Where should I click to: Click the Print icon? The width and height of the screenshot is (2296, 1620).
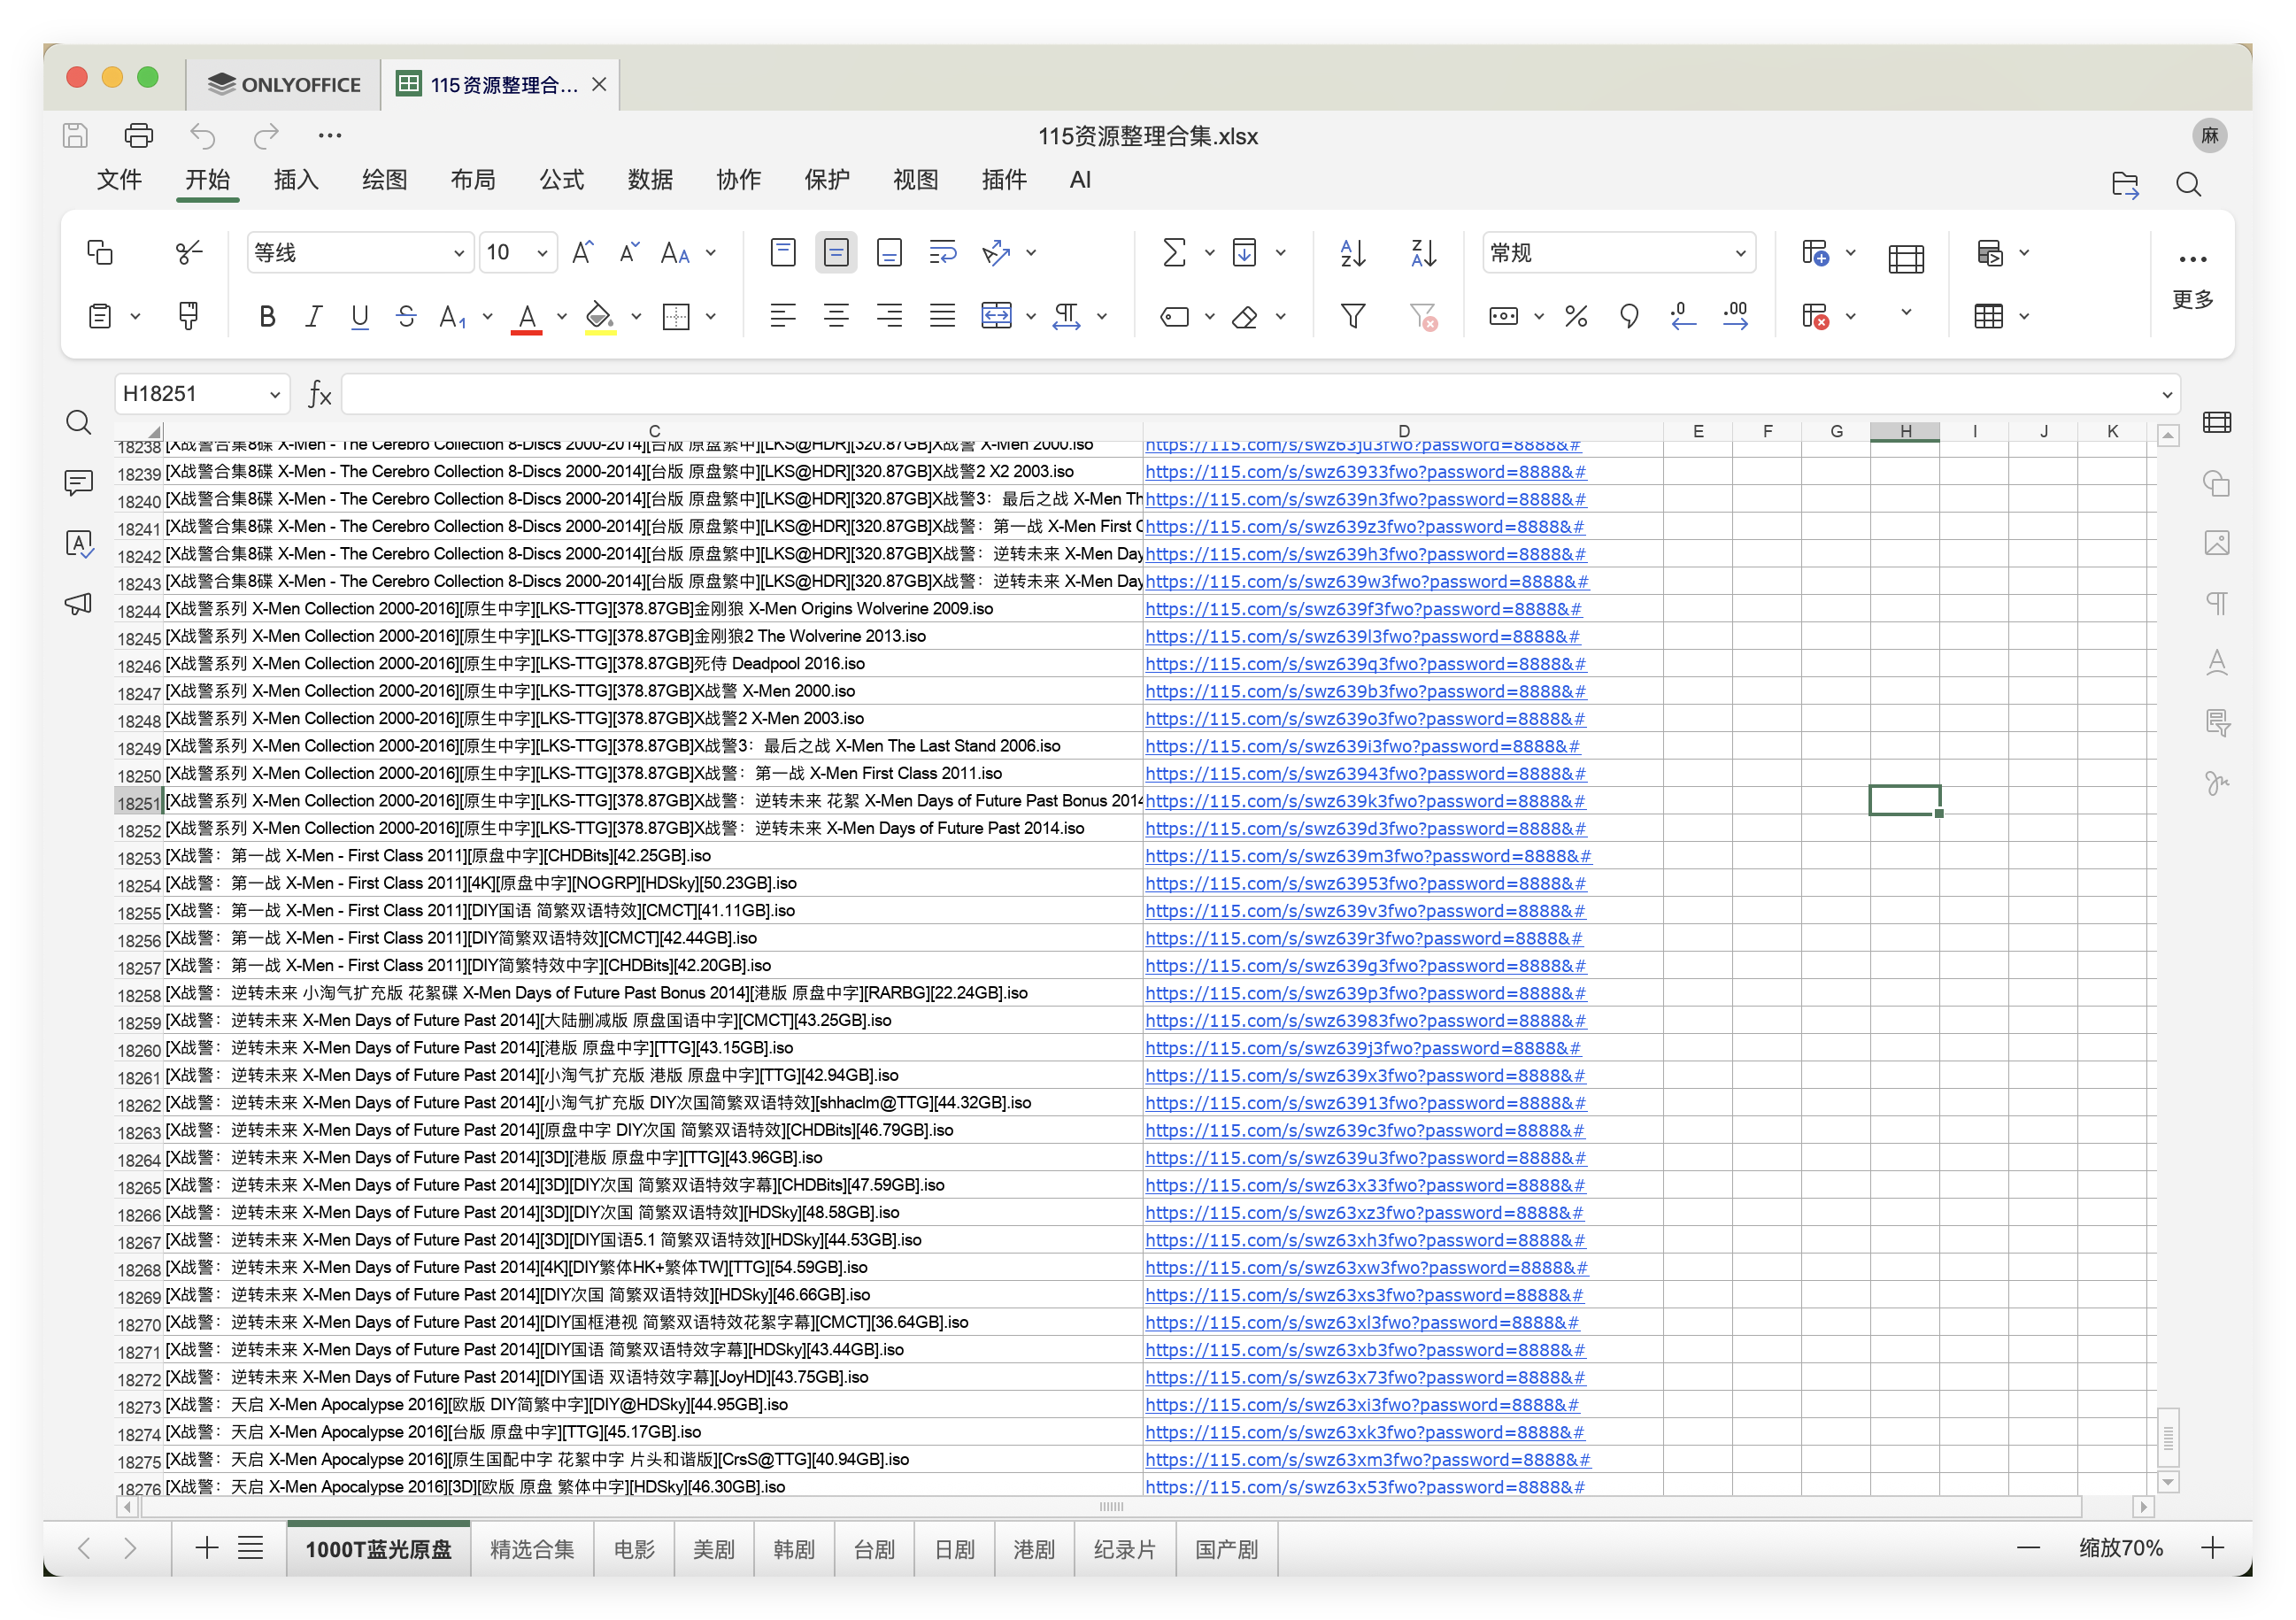coord(138,135)
